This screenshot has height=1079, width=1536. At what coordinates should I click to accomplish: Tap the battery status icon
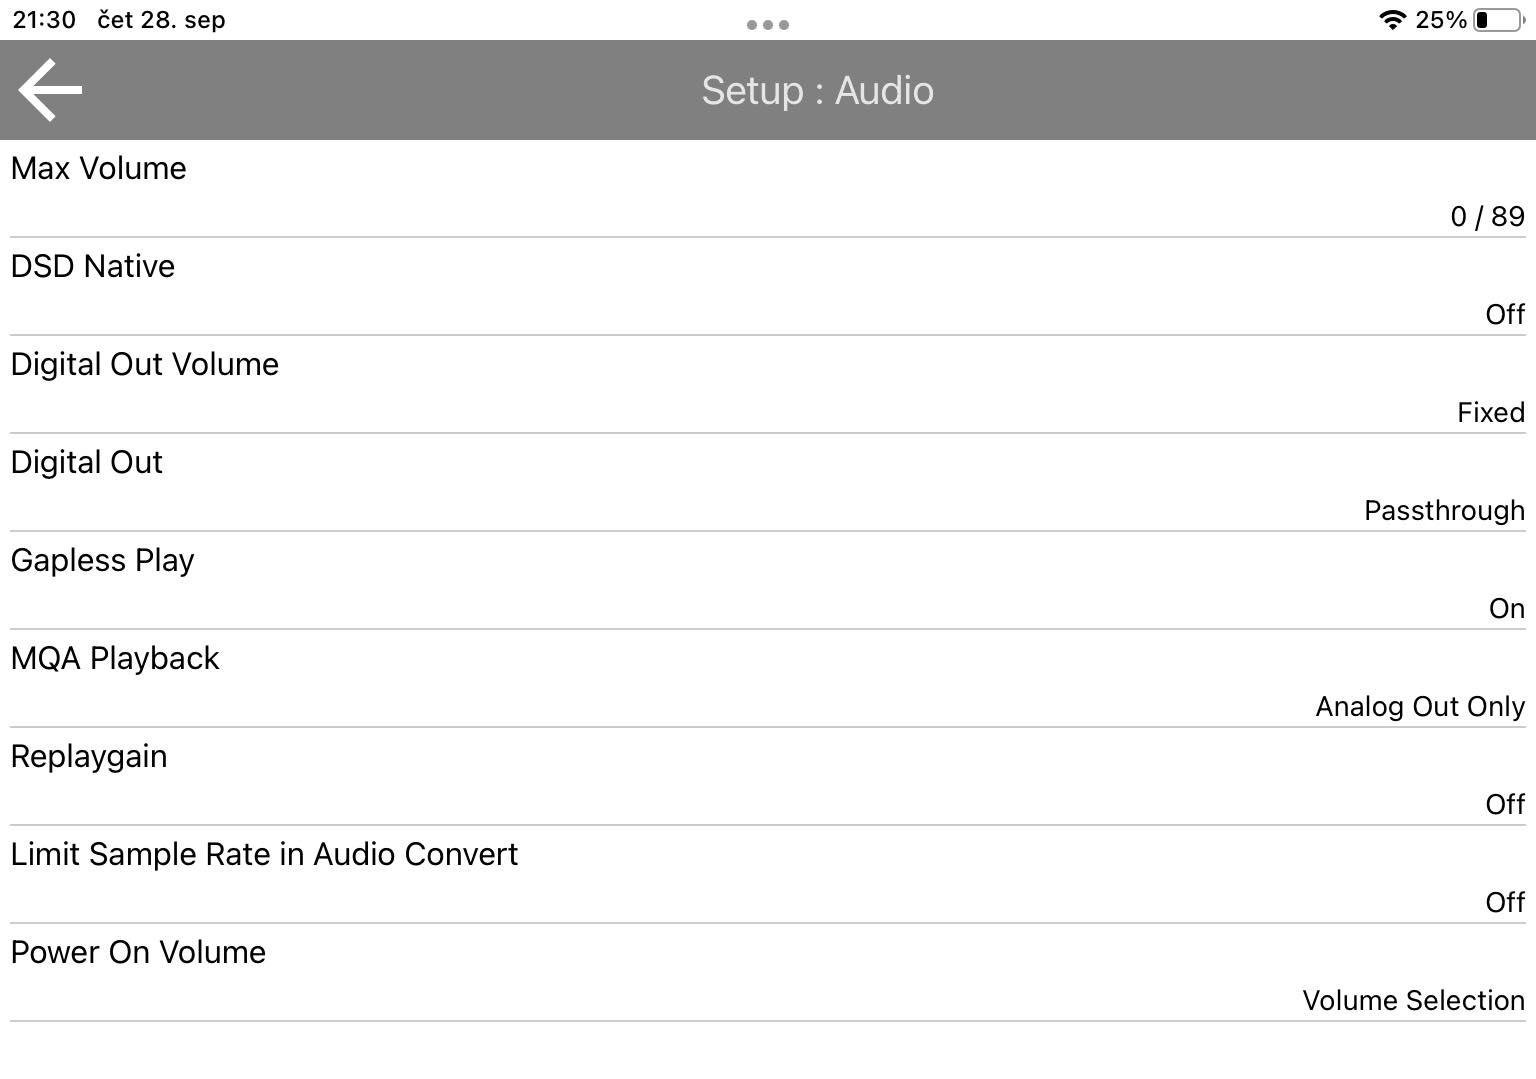[x=1496, y=20]
